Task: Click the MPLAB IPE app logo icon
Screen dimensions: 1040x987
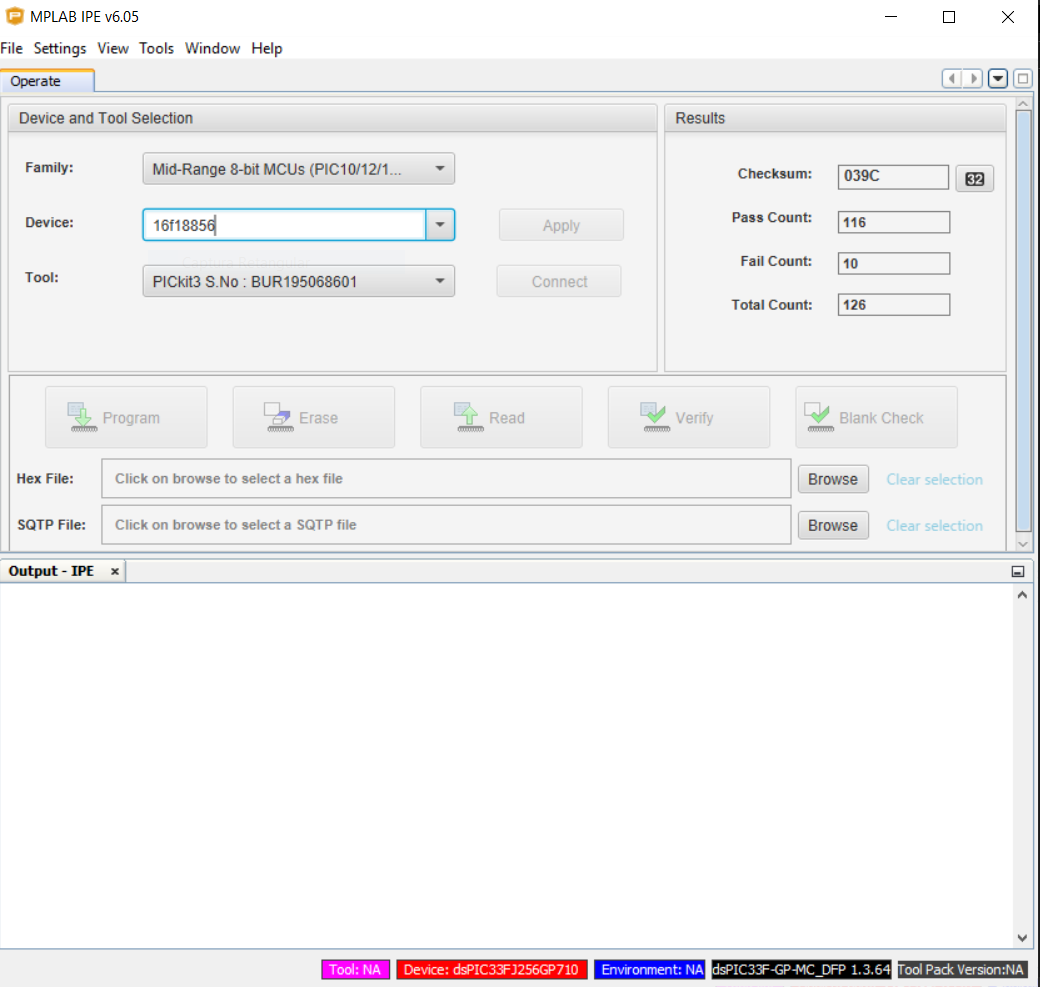Action: (x=14, y=16)
